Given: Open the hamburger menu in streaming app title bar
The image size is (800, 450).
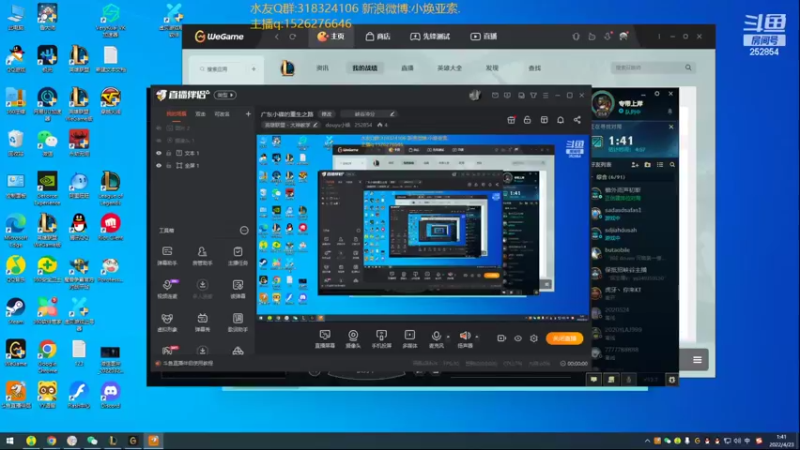Looking at the screenshot, I should pyautogui.click(x=545, y=95).
